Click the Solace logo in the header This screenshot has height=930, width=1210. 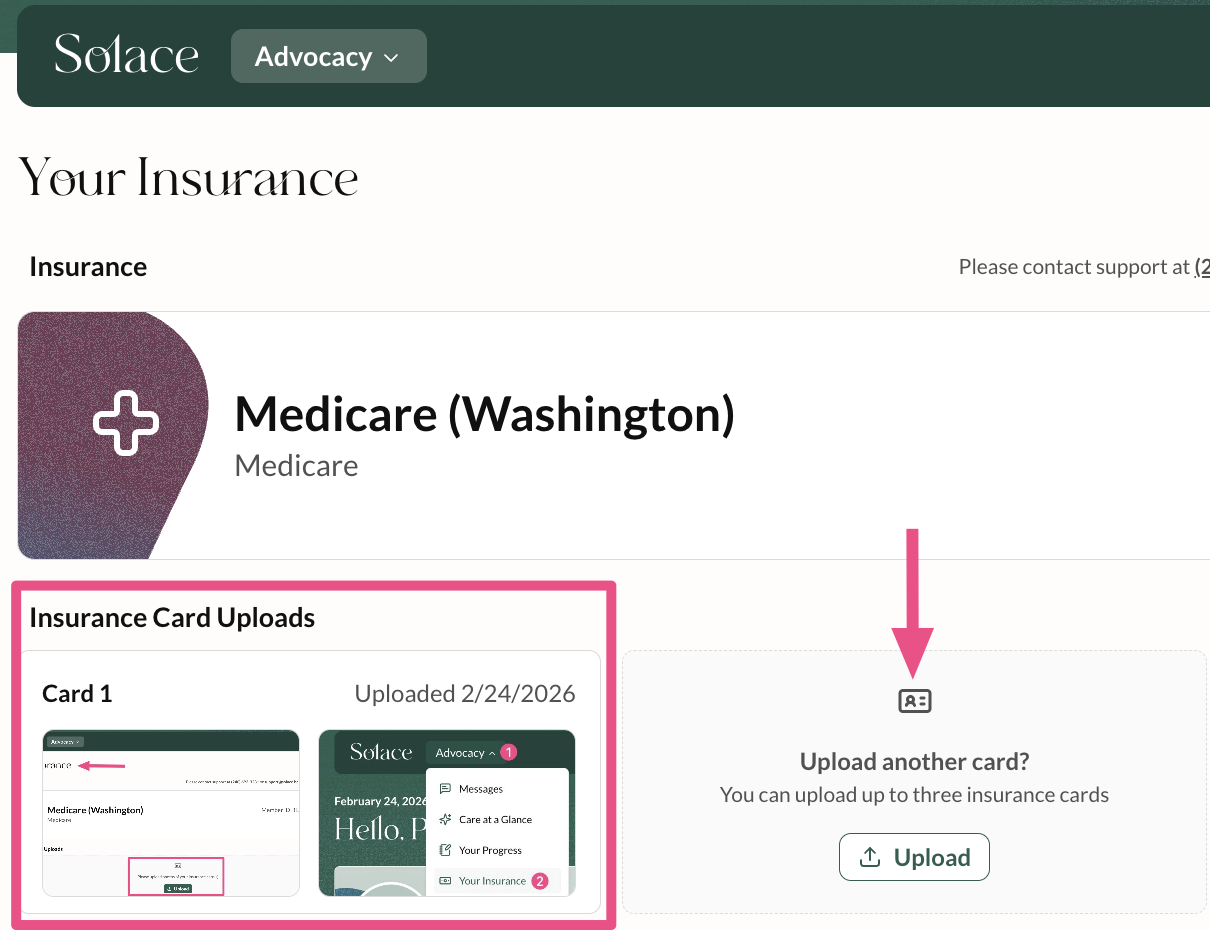tap(126, 55)
